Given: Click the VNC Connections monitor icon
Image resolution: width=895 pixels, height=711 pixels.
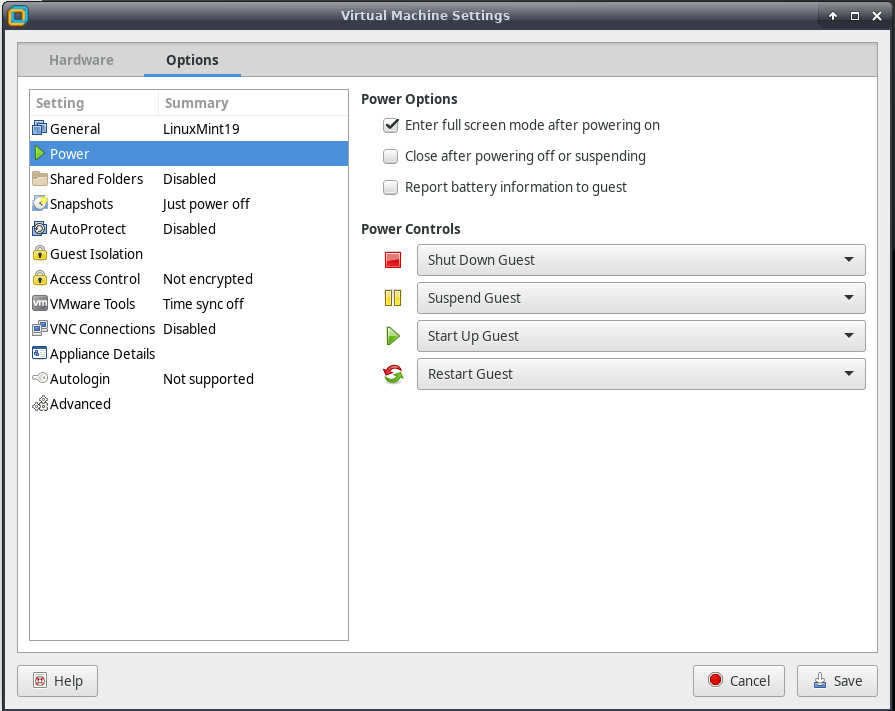Looking at the screenshot, I should [40, 329].
